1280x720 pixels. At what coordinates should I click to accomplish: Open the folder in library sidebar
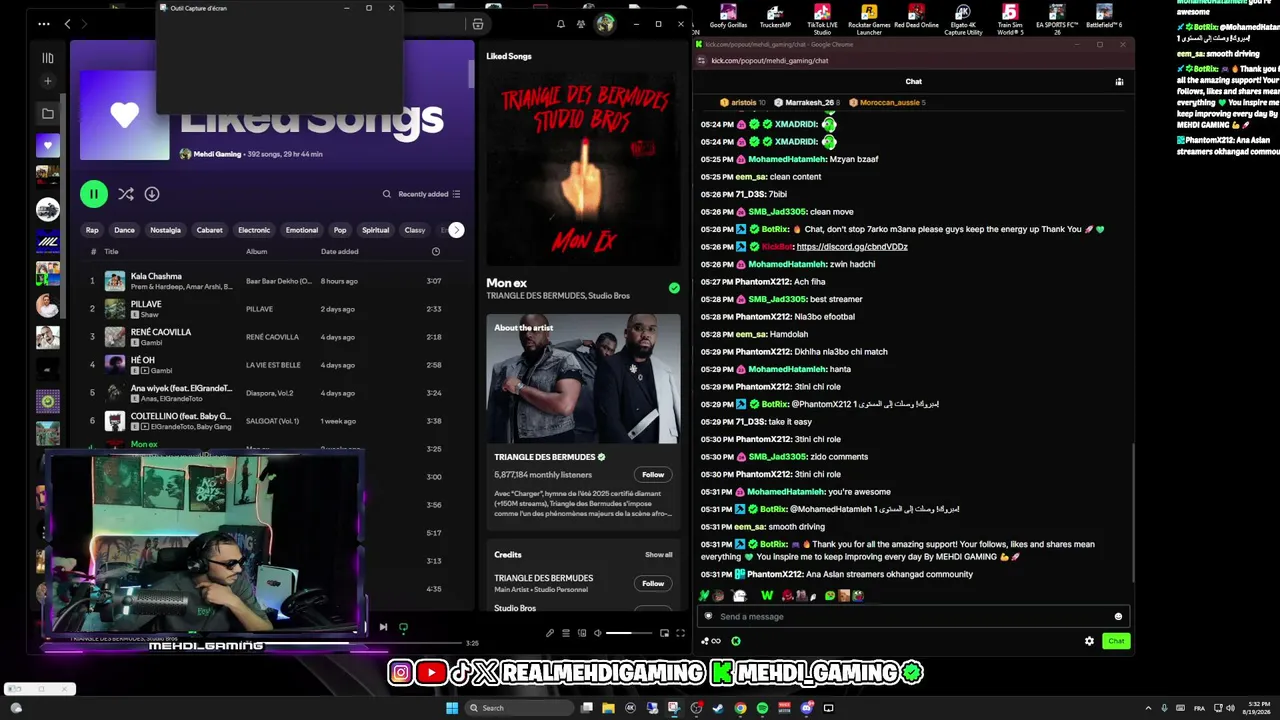click(47, 114)
